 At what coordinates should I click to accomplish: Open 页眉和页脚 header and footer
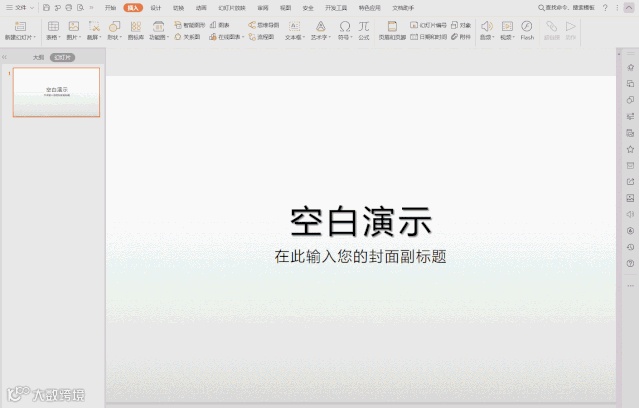coord(392,31)
